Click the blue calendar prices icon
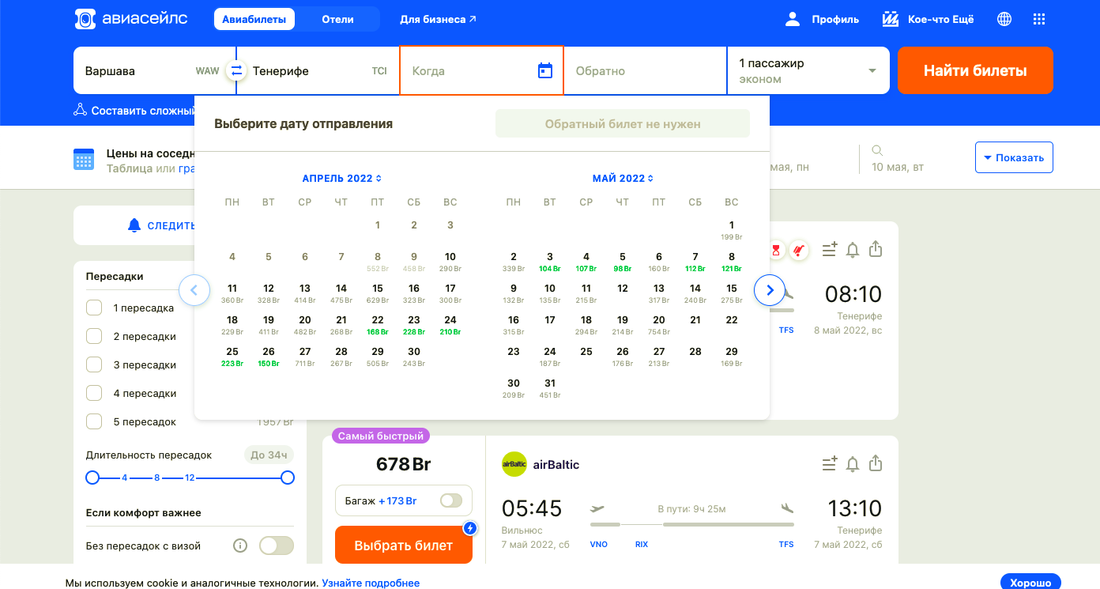The width and height of the screenshot is (1100, 589). point(83,159)
